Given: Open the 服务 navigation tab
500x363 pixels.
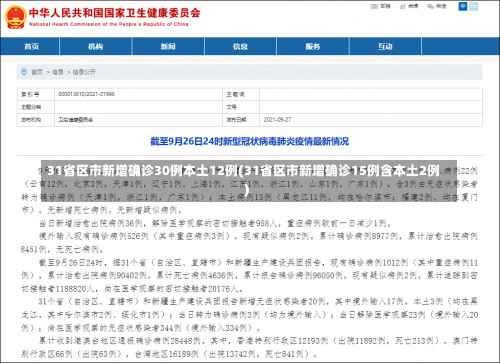Looking at the screenshot, I should point(313,46).
